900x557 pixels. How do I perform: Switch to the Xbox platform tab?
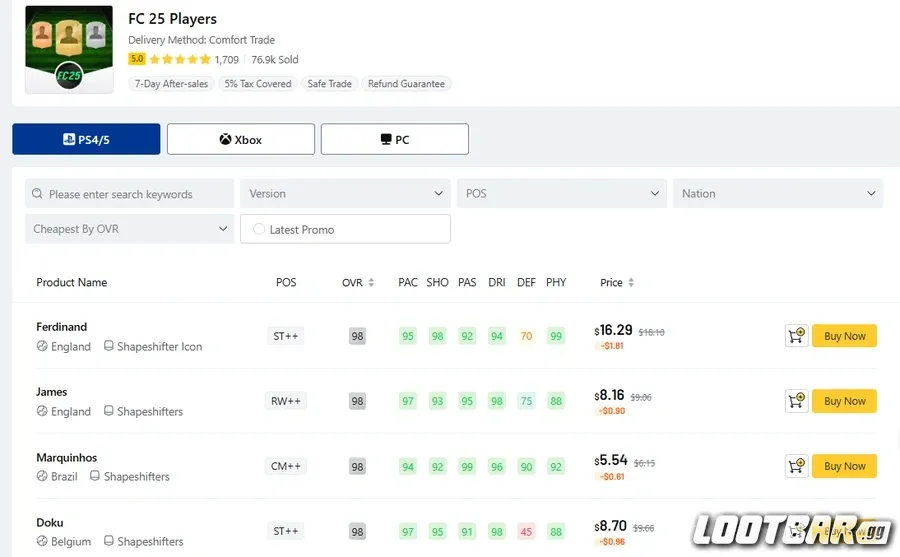[x=240, y=140]
